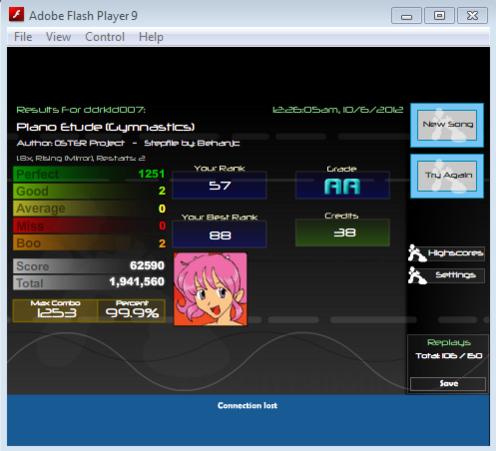The image size is (496, 451).
Task: Click the Replays Total 106 / 150 text
Action: 449,356
